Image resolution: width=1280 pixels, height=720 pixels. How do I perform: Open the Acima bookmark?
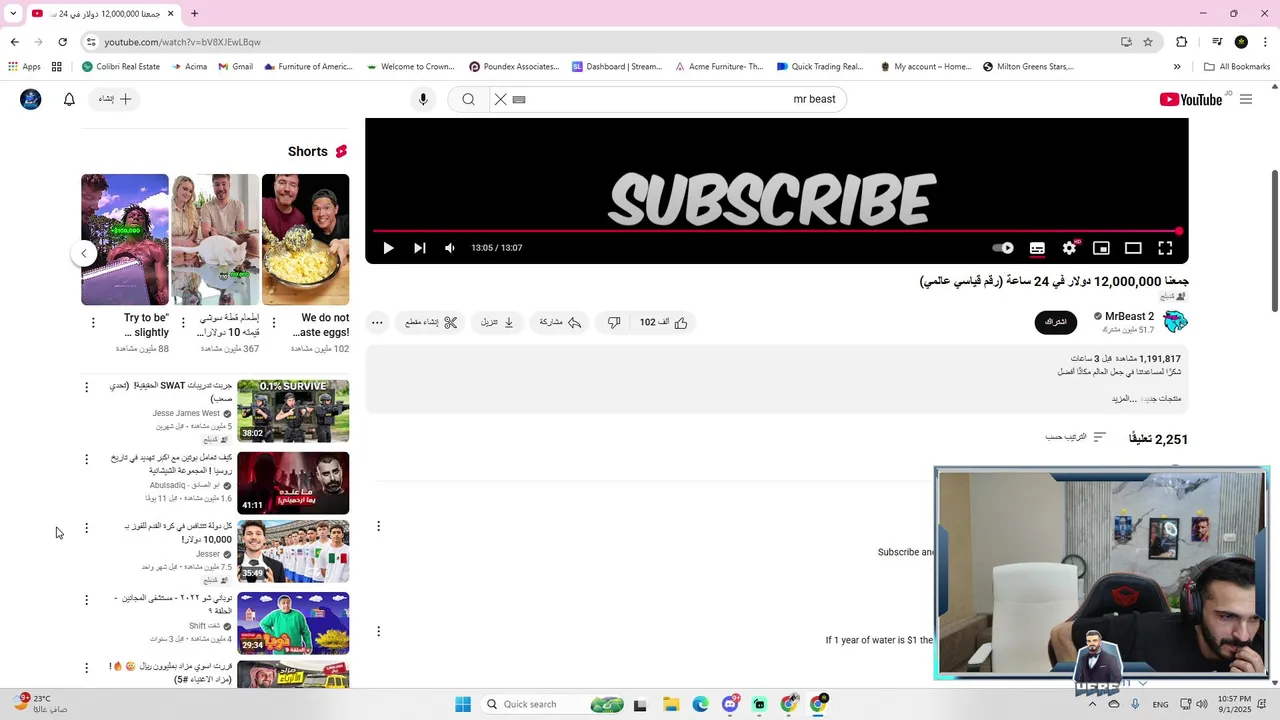pyautogui.click(x=189, y=67)
